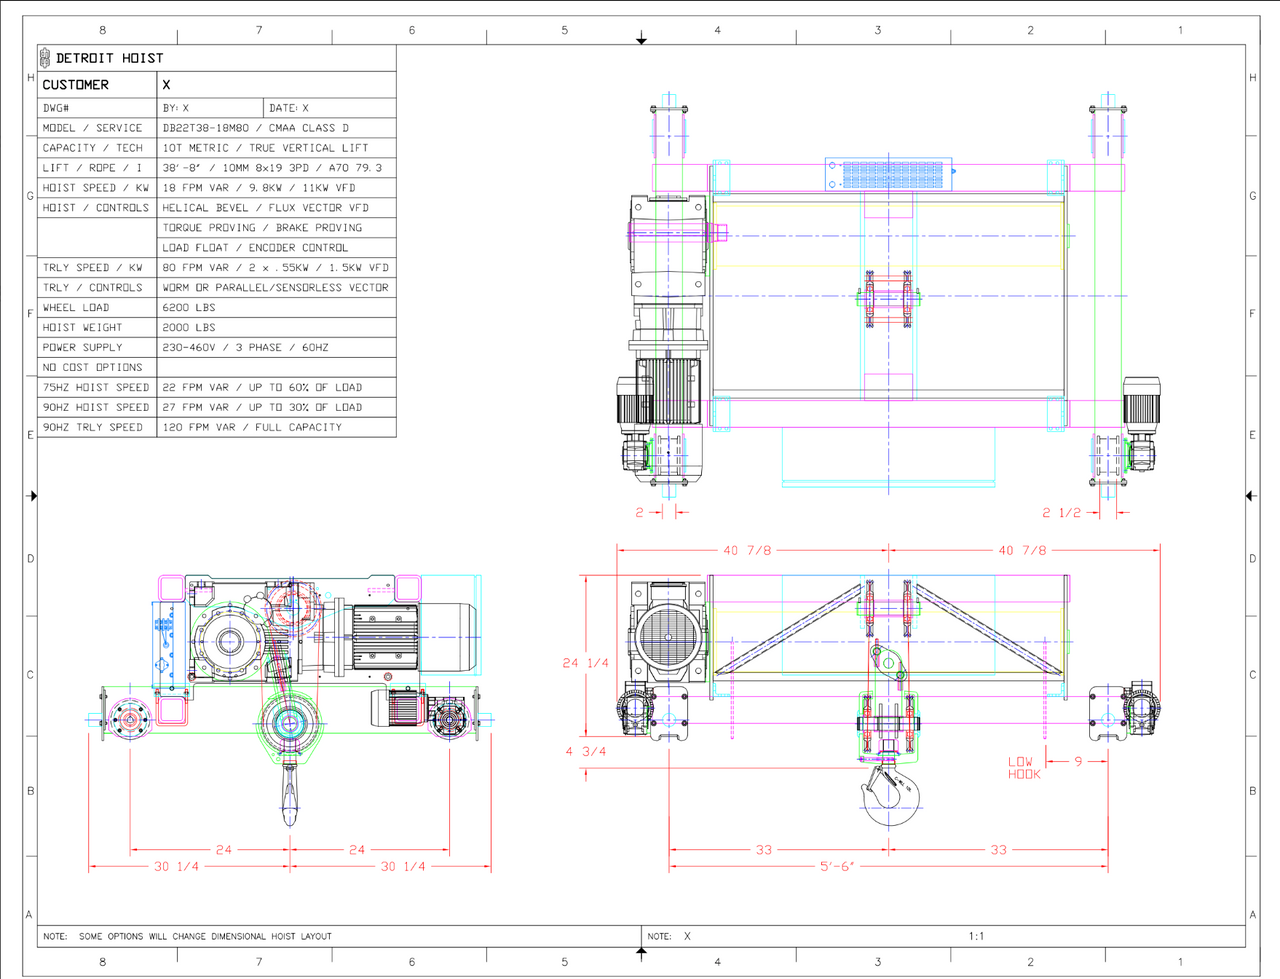
Task: Select 18 FPM VAR / 9.8KW / 11KW VFD
Action: click(259, 188)
